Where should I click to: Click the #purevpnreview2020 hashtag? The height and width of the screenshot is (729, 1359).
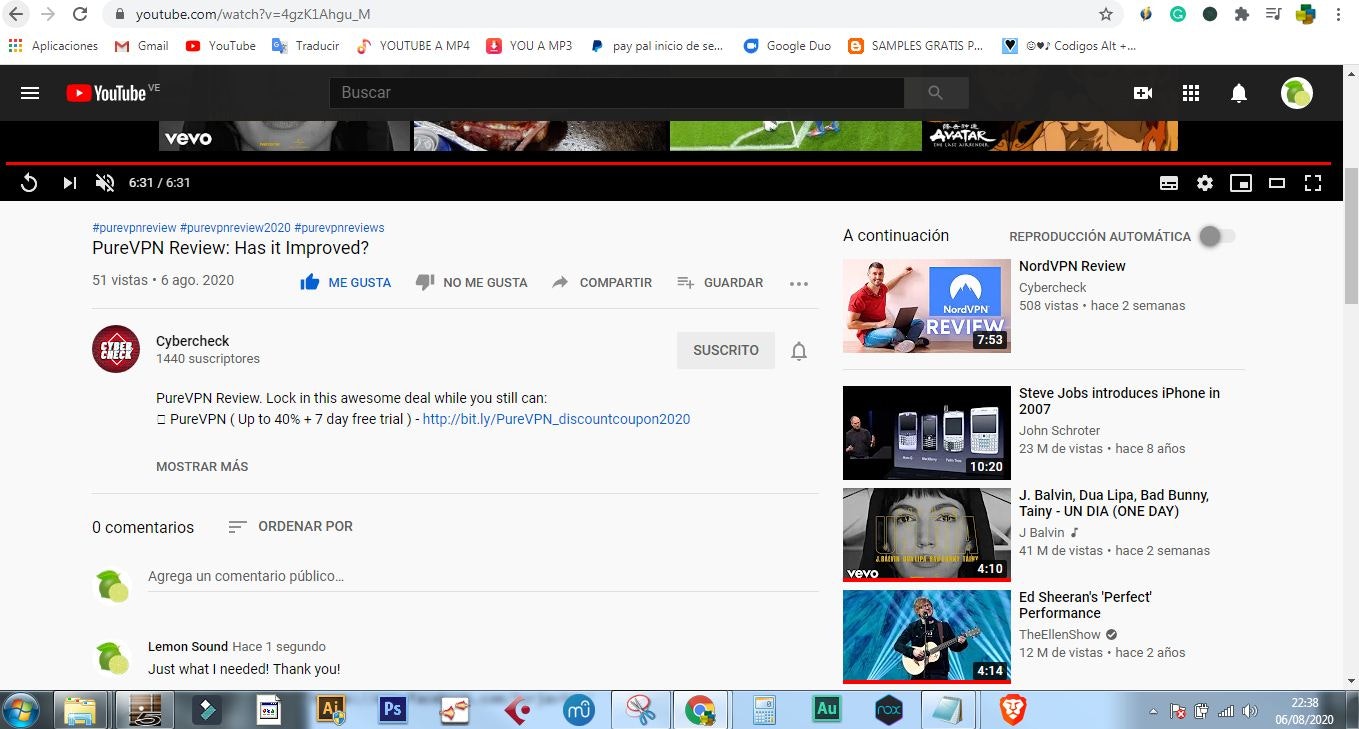[x=235, y=228]
